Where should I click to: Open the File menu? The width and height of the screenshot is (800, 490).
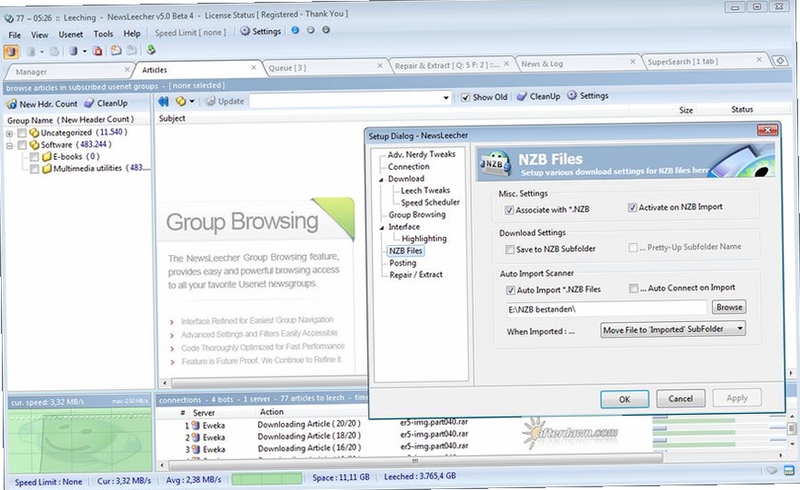pyautogui.click(x=14, y=35)
